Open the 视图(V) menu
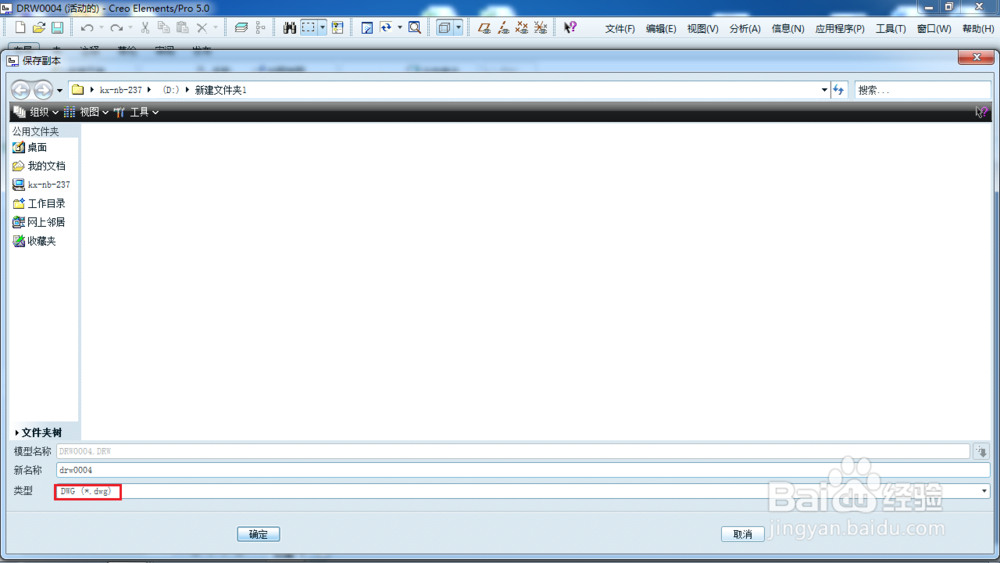Viewport: 1000px width, 563px height. pyautogui.click(x=703, y=29)
